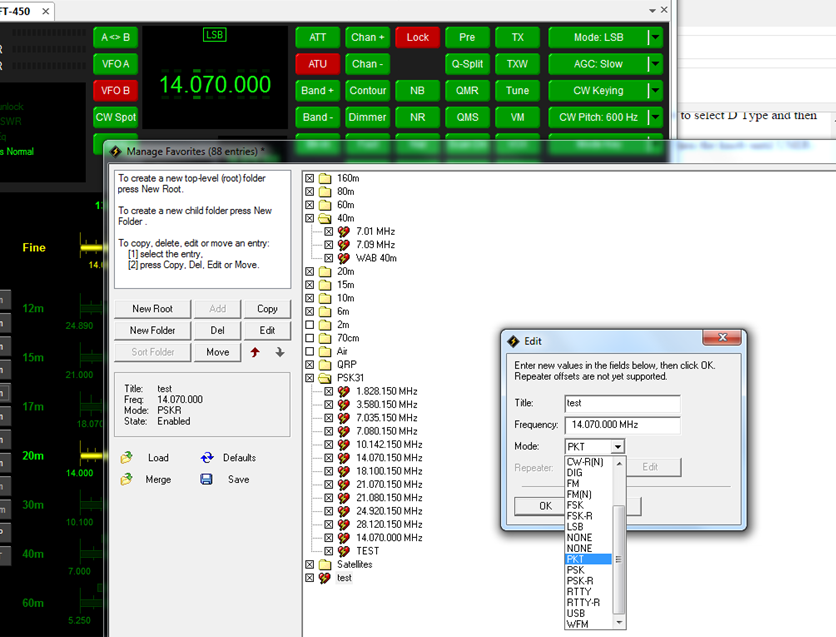Click the Defaults refresh icon
Viewport: 836px width, 637px height.
click(x=207, y=457)
